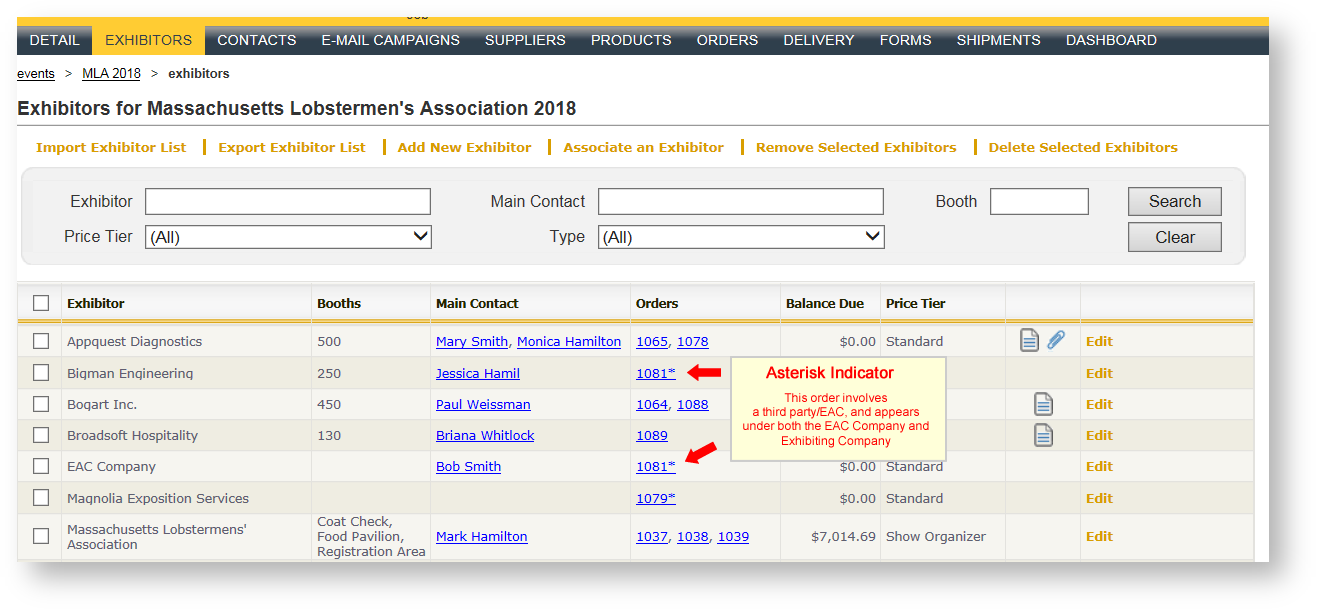
Task: Open document icon in Broadsoft Hospitality row
Action: pos(1043,435)
